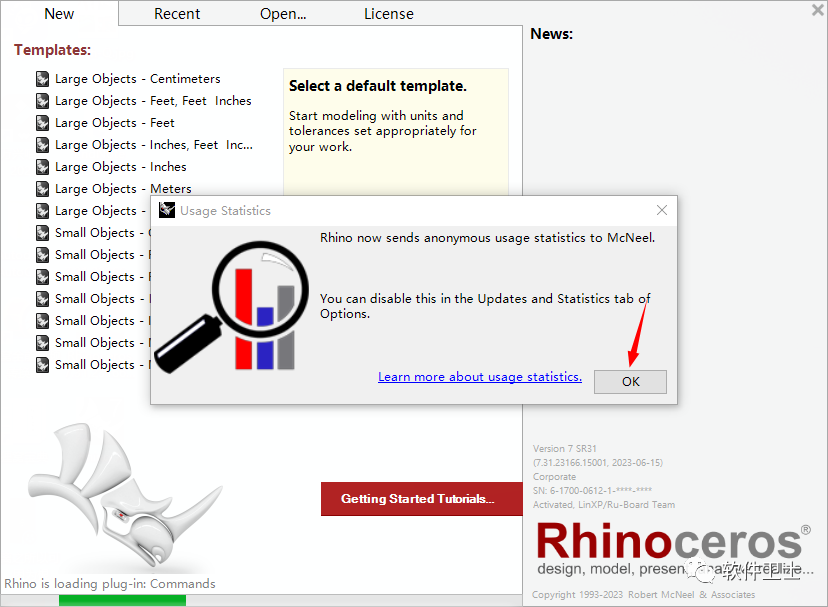
Task: Pick Large Objects - Feet, Feet Inches template
Action: coord(153,101)
